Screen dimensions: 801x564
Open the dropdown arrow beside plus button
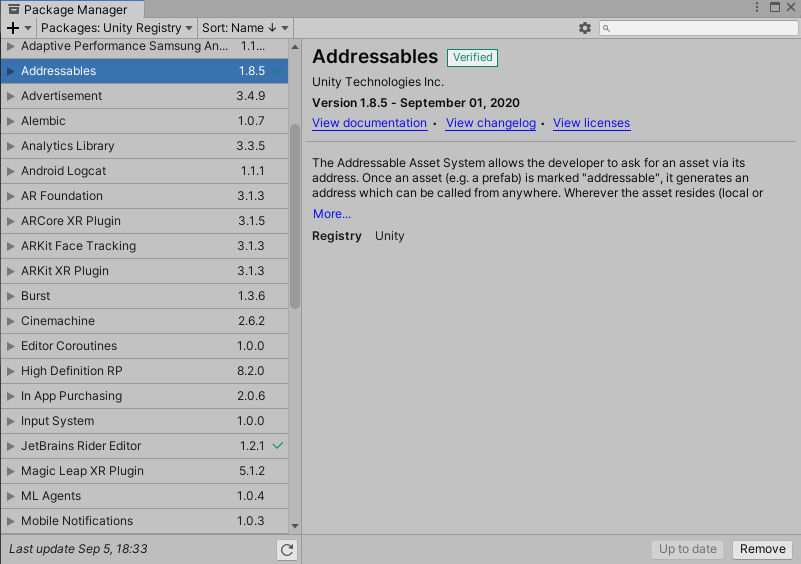click(x=28, y=28)
